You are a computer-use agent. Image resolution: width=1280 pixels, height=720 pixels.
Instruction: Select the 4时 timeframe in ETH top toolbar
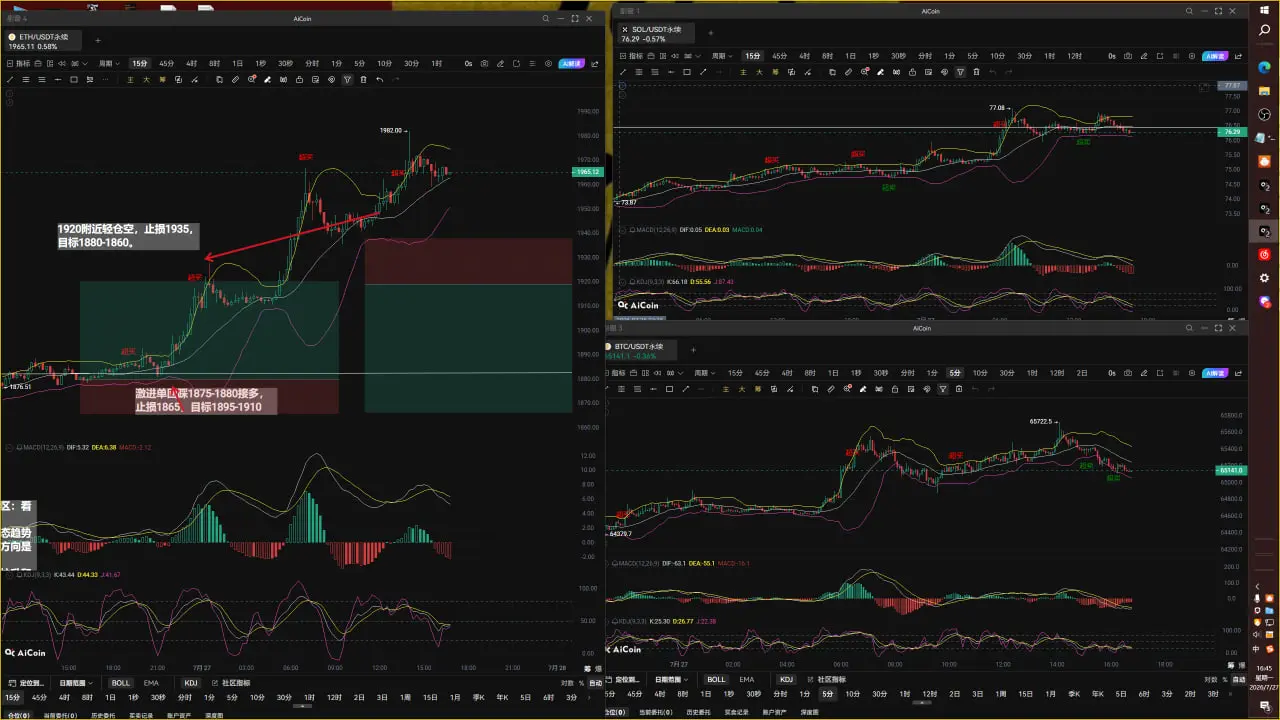(191, 63)
